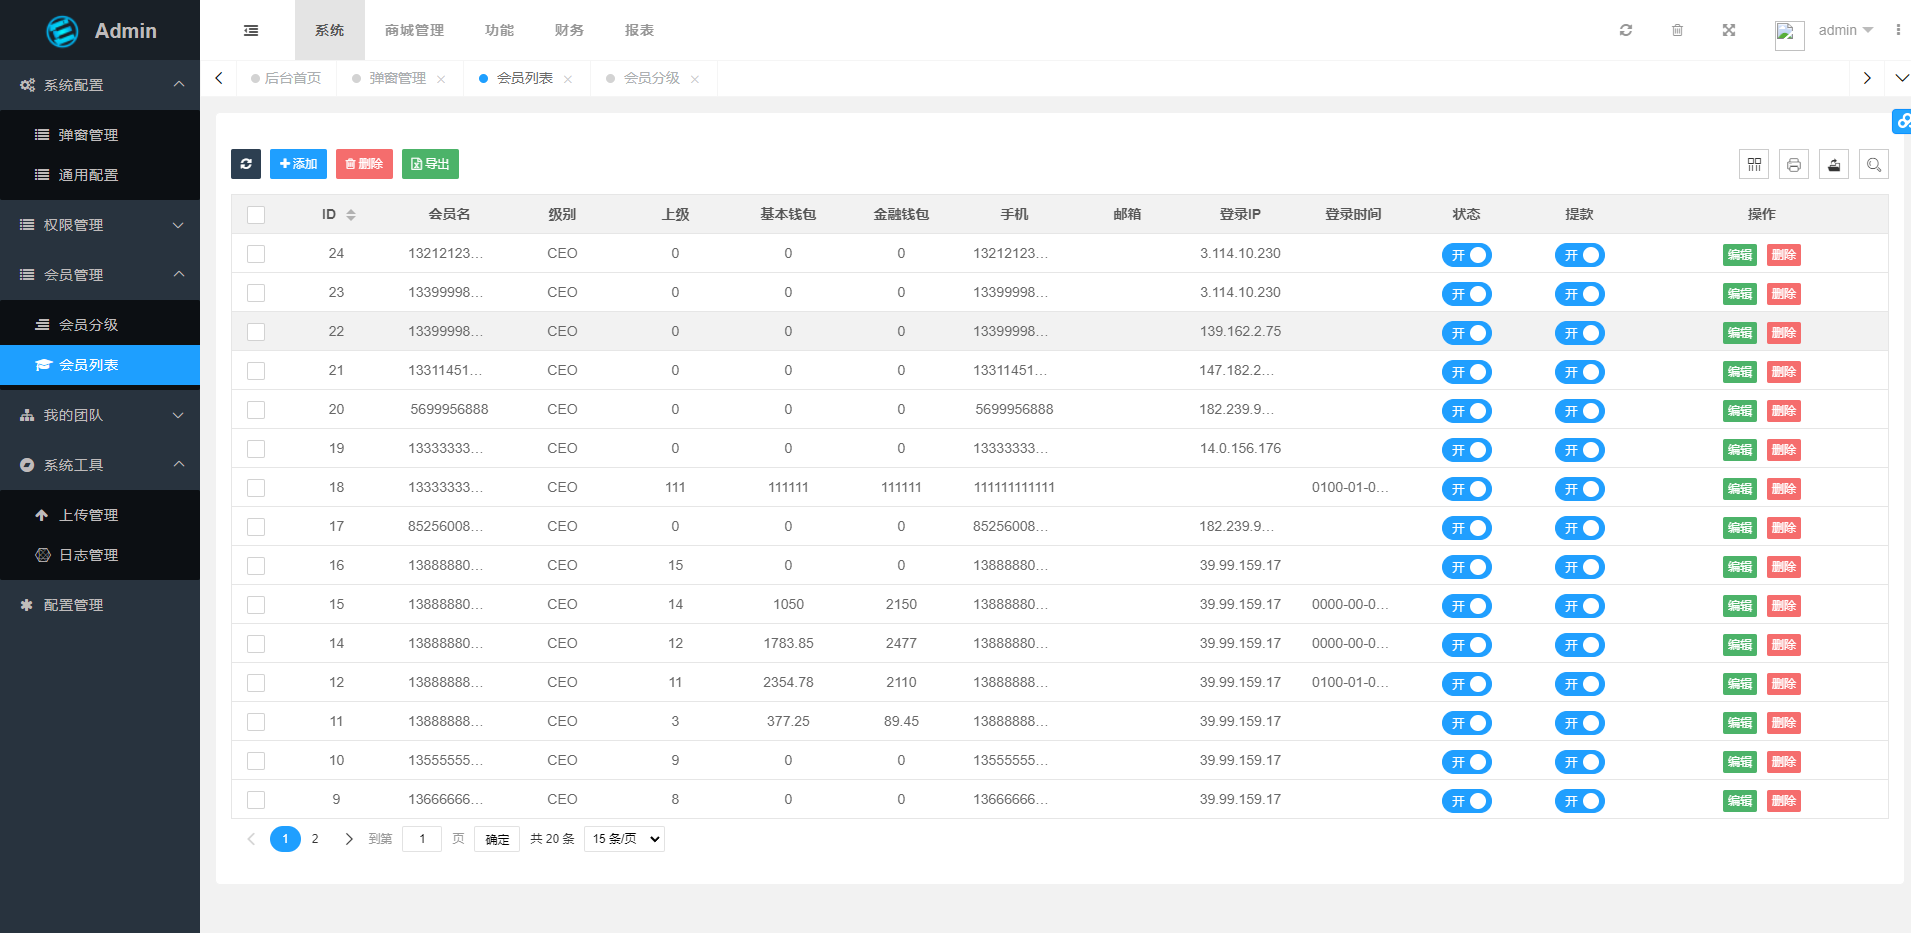Turn off 提款 switch for member ID 18
Screen dimensions: 1911x933
click(x=1580, y=489)
